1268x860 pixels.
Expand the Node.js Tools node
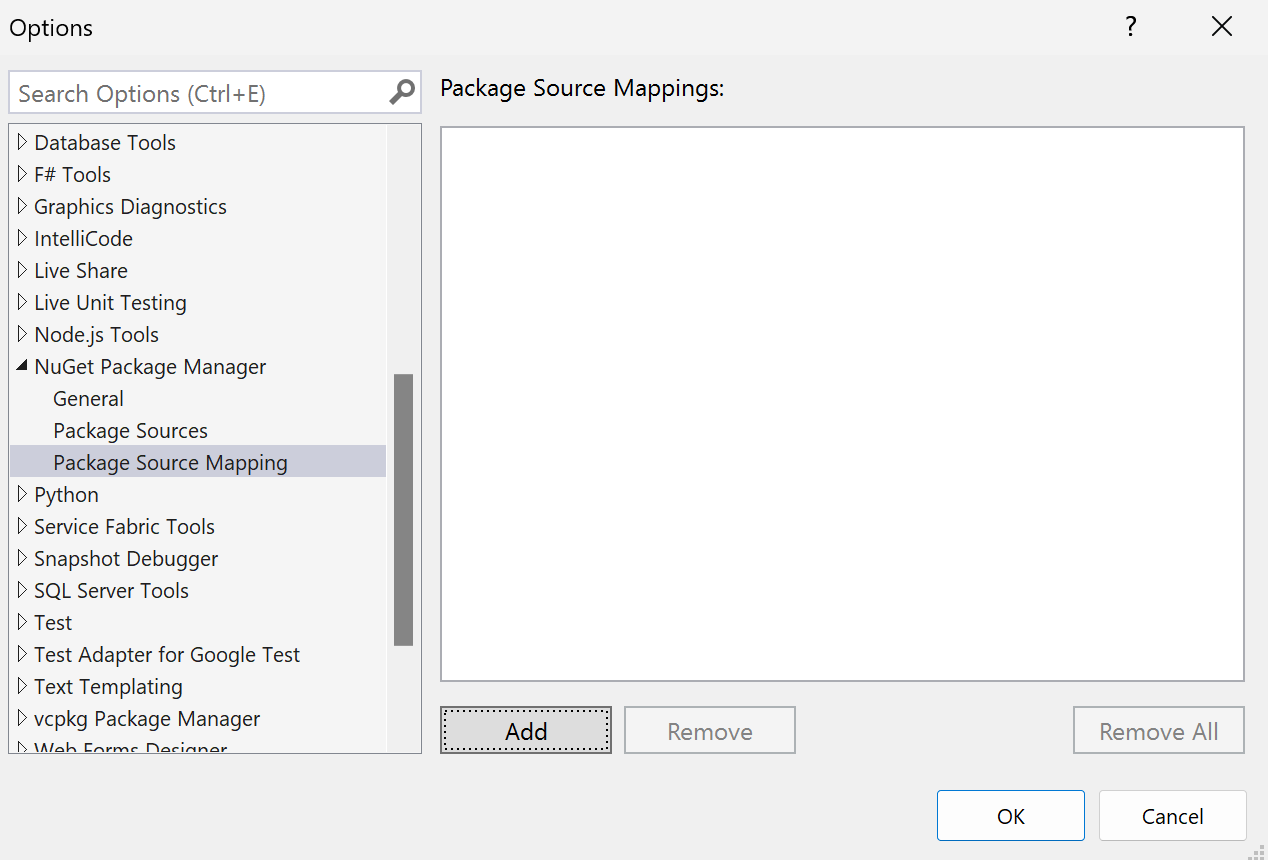point(23,334)
